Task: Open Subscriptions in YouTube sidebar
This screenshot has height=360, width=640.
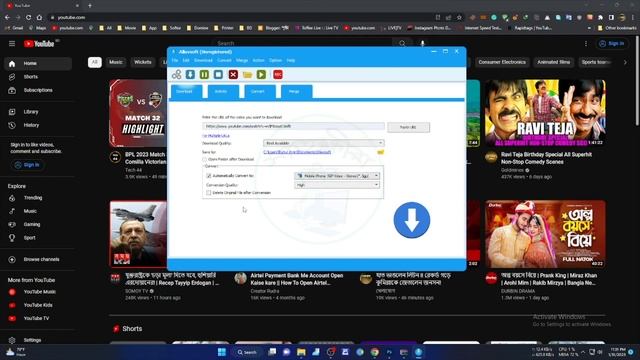Action: pos(38,90)
